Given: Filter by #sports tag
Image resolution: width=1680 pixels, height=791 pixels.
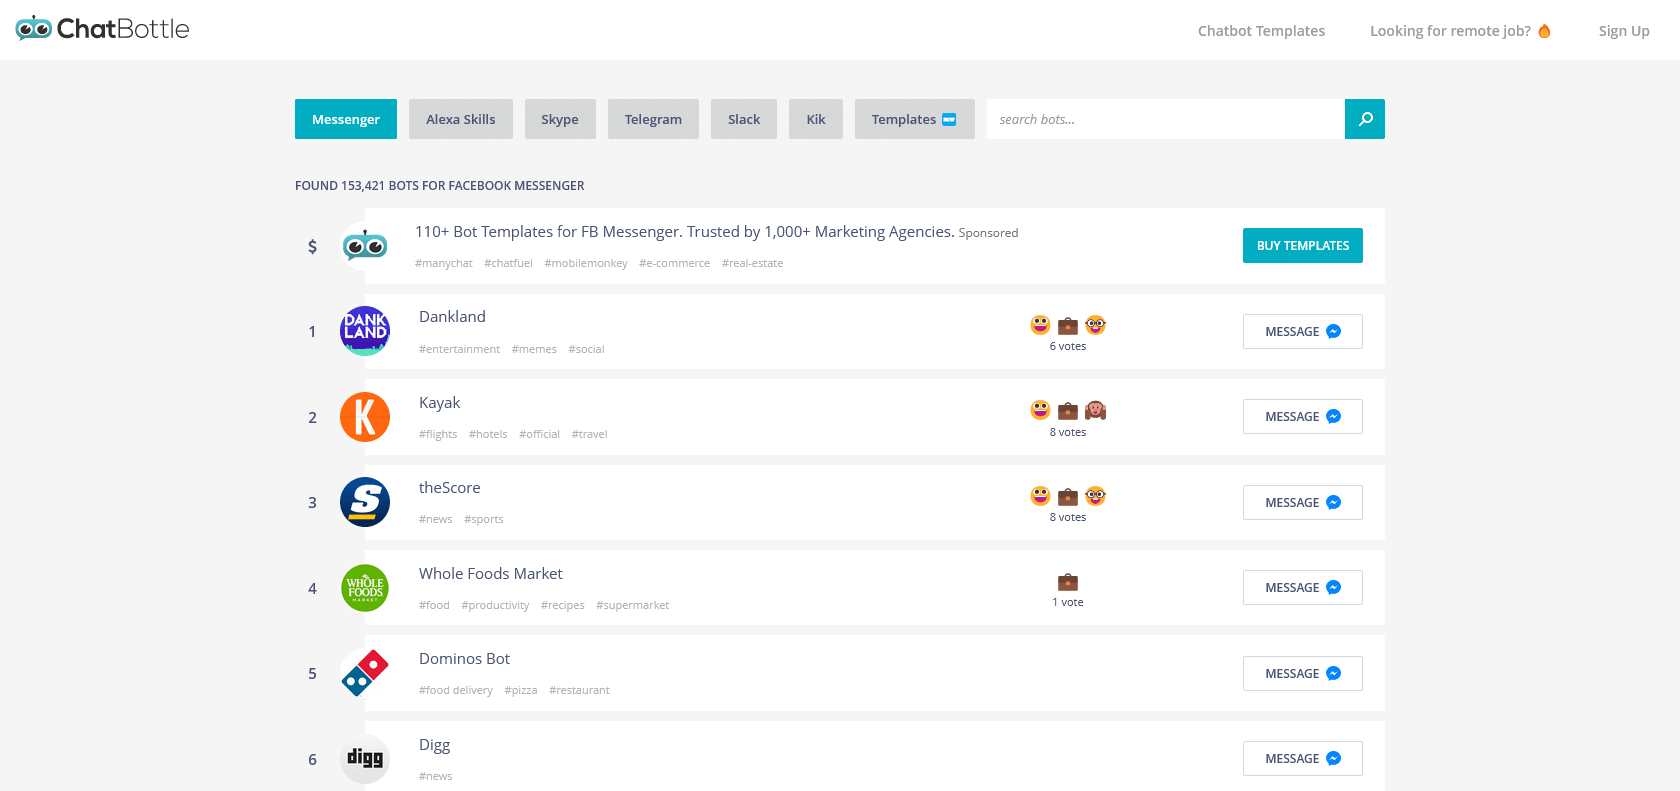Looking at the screenshot, I should pos(484,520).
